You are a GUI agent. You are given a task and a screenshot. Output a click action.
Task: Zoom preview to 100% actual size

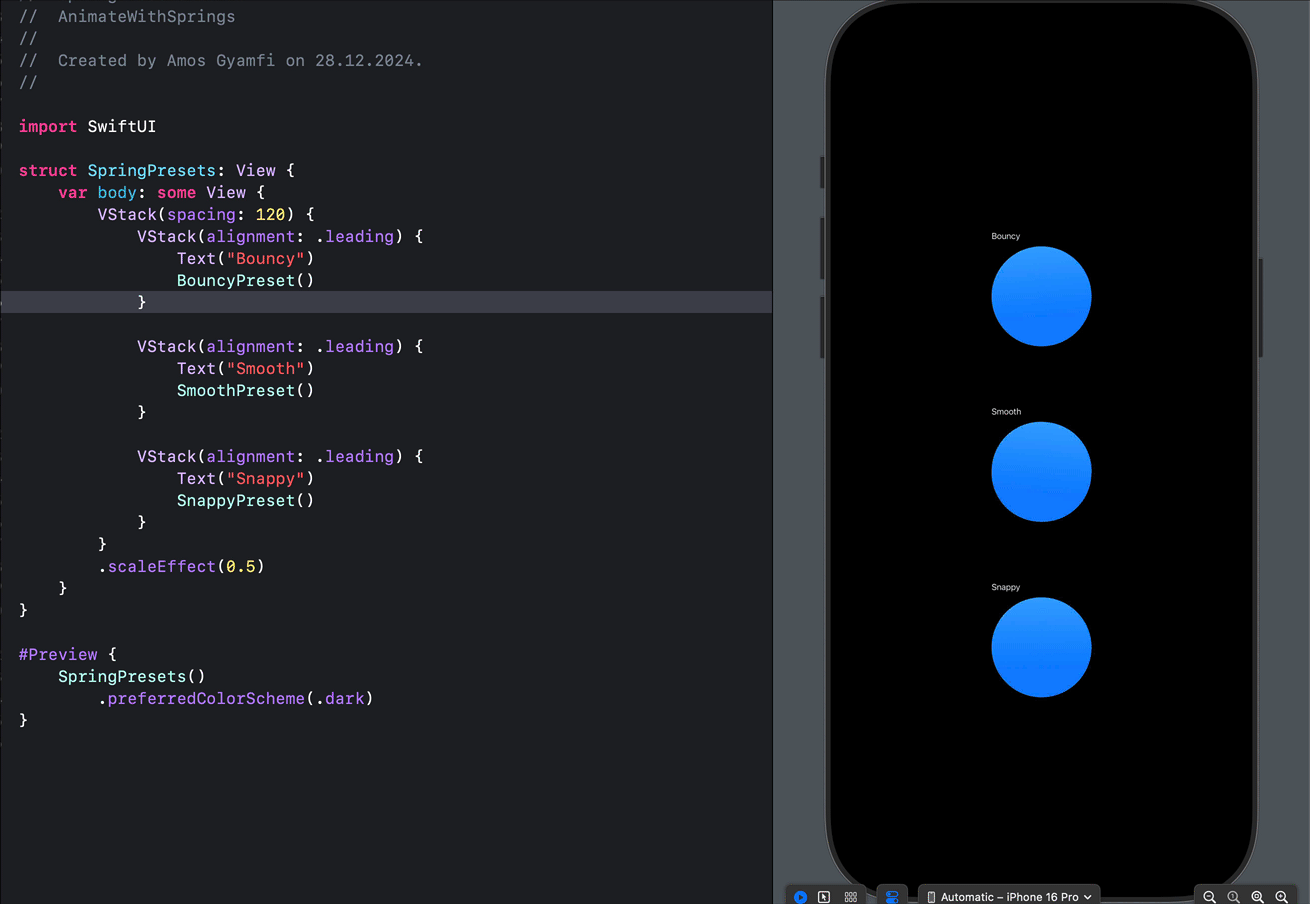[x=1234, y=897]
